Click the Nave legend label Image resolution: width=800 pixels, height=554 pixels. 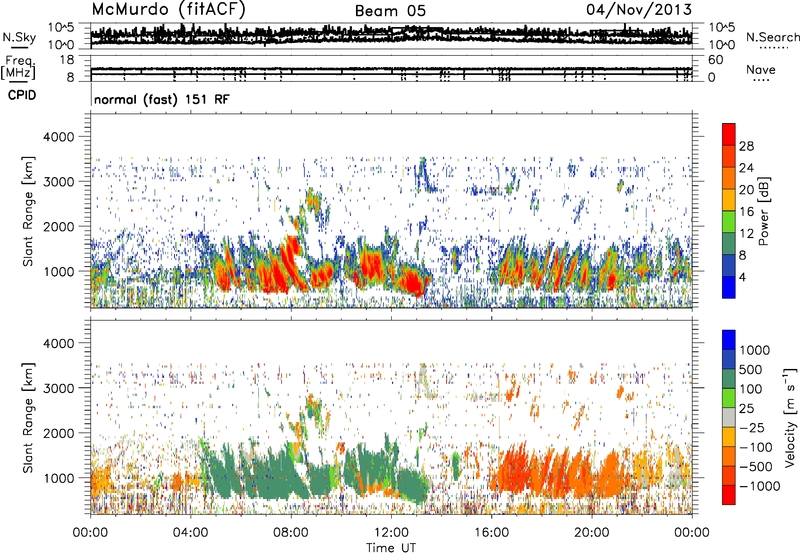click(x=761, y=69)
